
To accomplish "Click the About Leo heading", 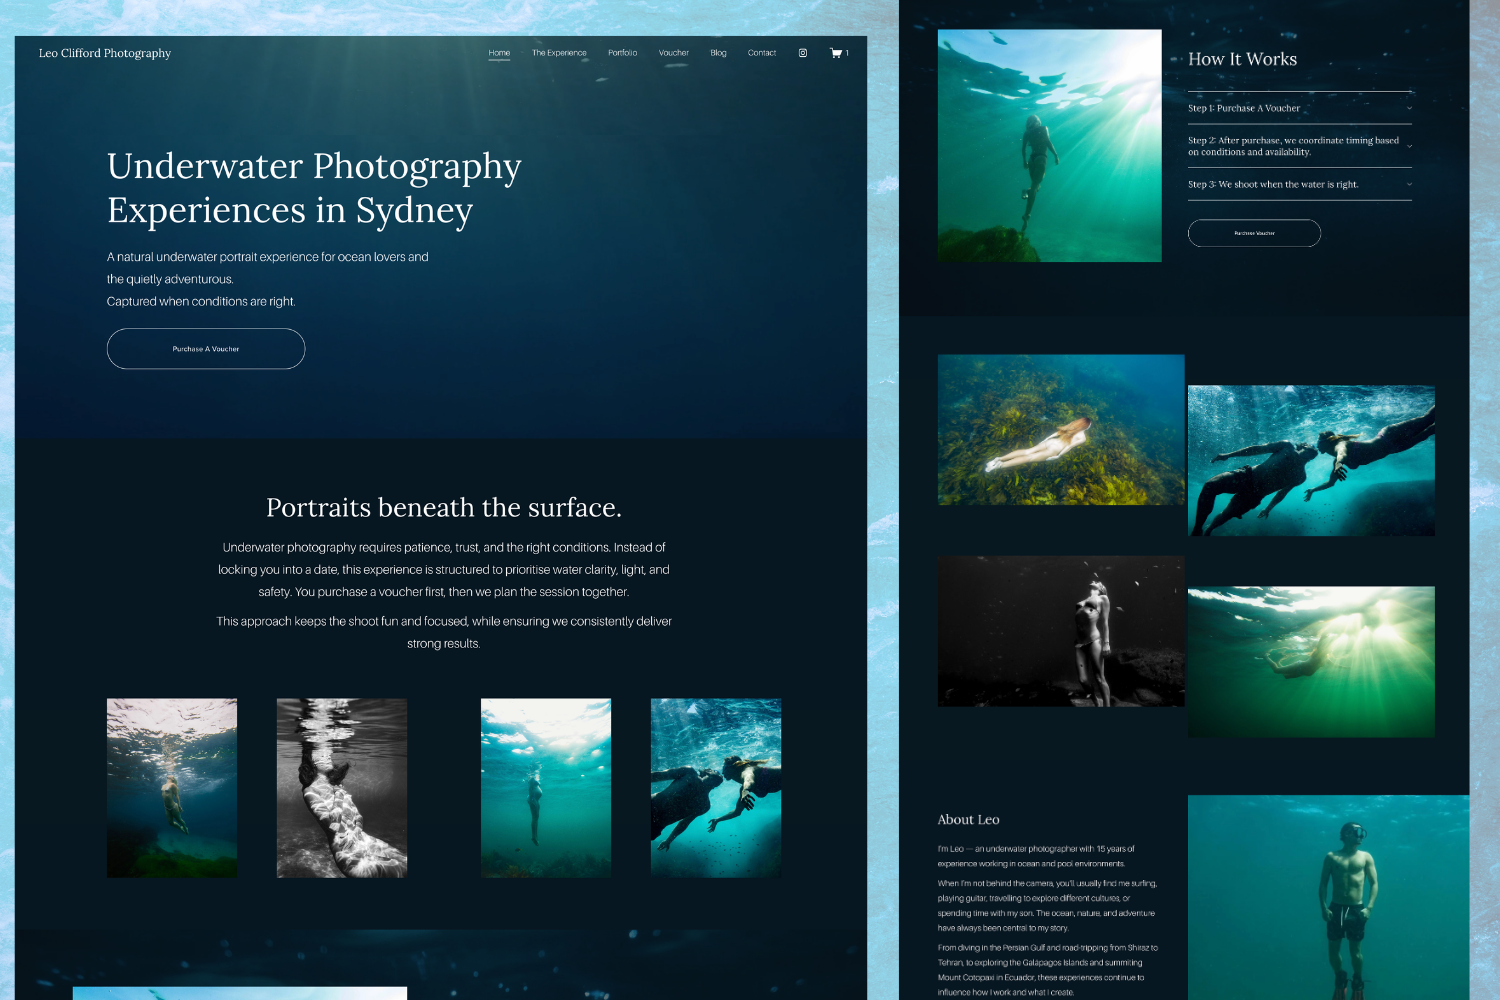I will coord(968,819).
